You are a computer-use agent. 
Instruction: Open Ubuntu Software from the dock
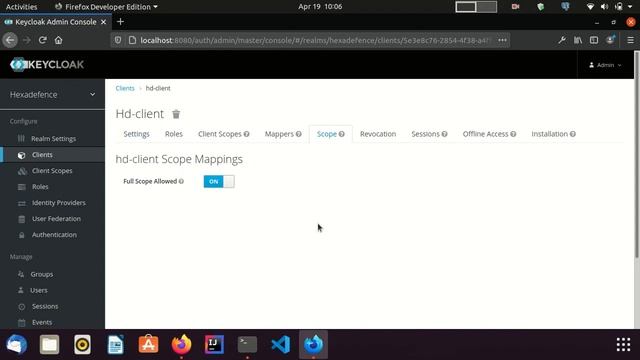[x=148, y=344]
